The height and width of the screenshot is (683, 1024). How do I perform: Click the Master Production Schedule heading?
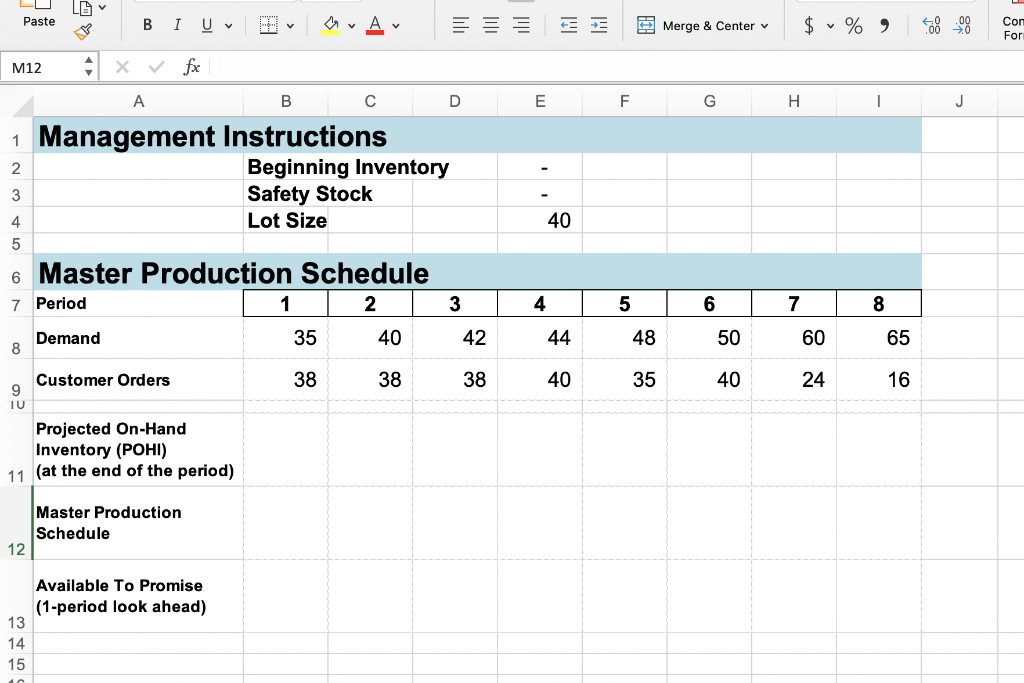(x=233, y=273)
